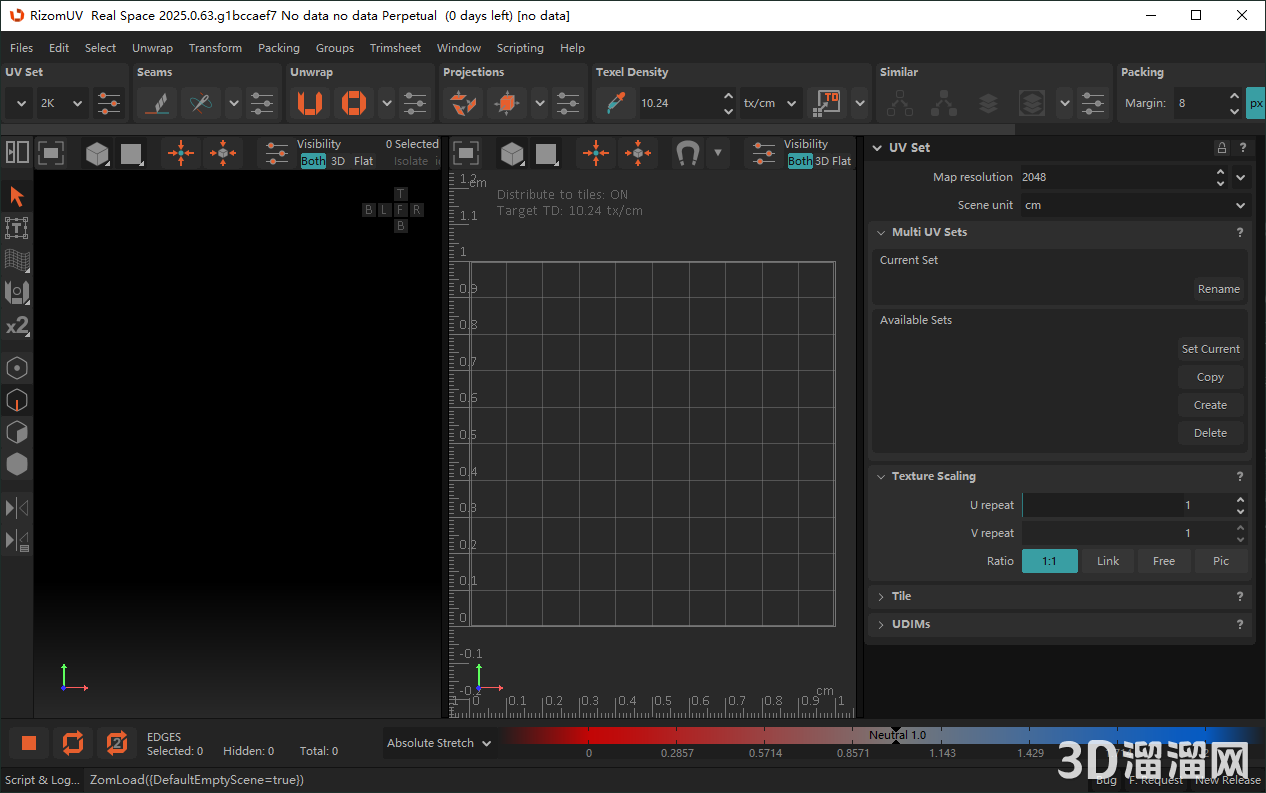Viewport: 1266px width, 793px height.
Task: Toggle Both visibility in 3D viewport
Action: click(x=313, y=161)
